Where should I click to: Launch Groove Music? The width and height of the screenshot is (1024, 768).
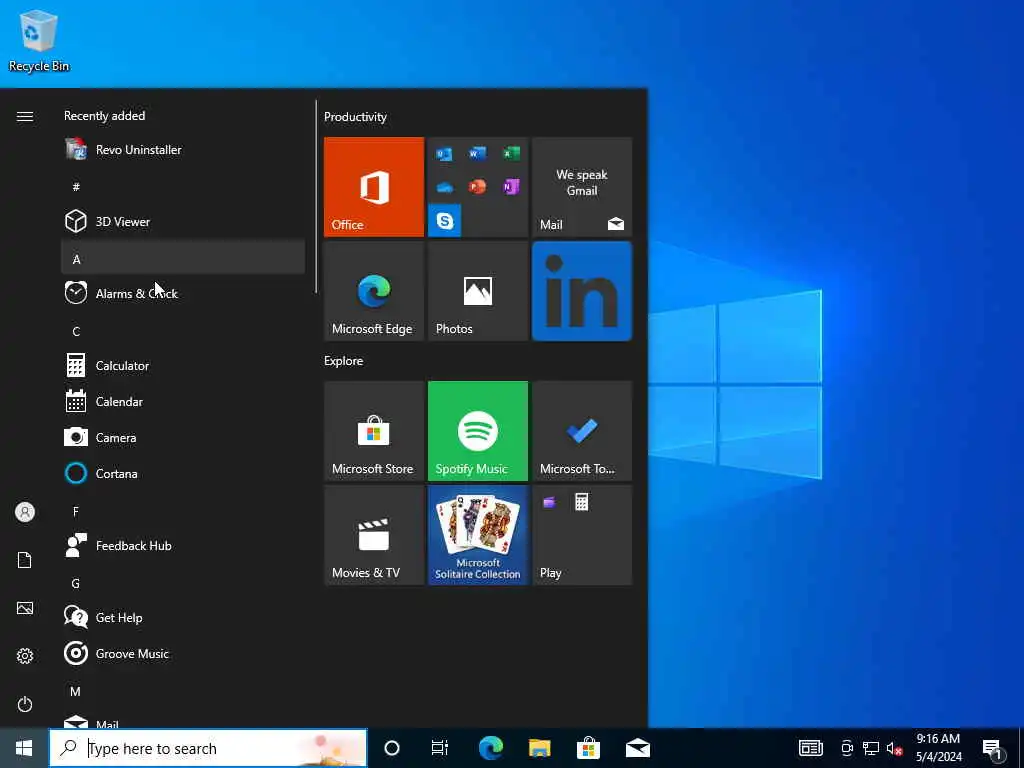(183, 653)
